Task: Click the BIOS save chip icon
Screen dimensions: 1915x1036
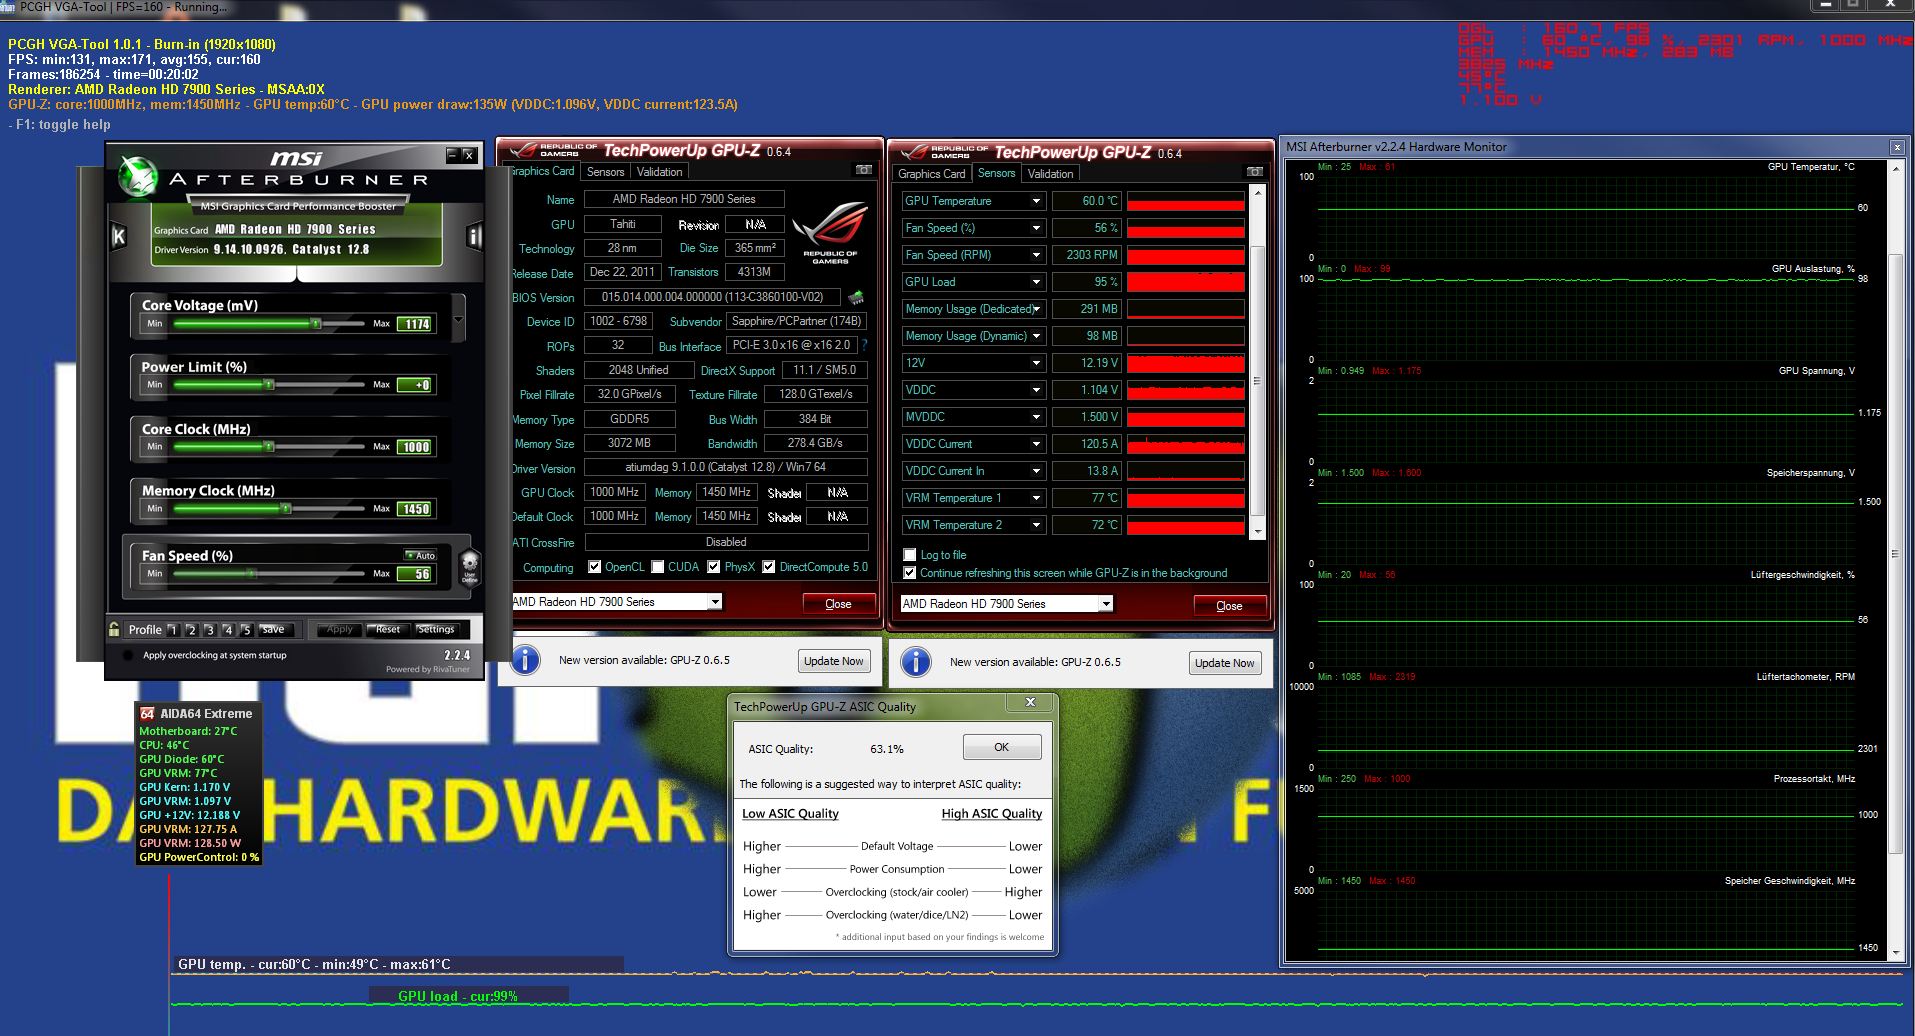Action: 855,297
